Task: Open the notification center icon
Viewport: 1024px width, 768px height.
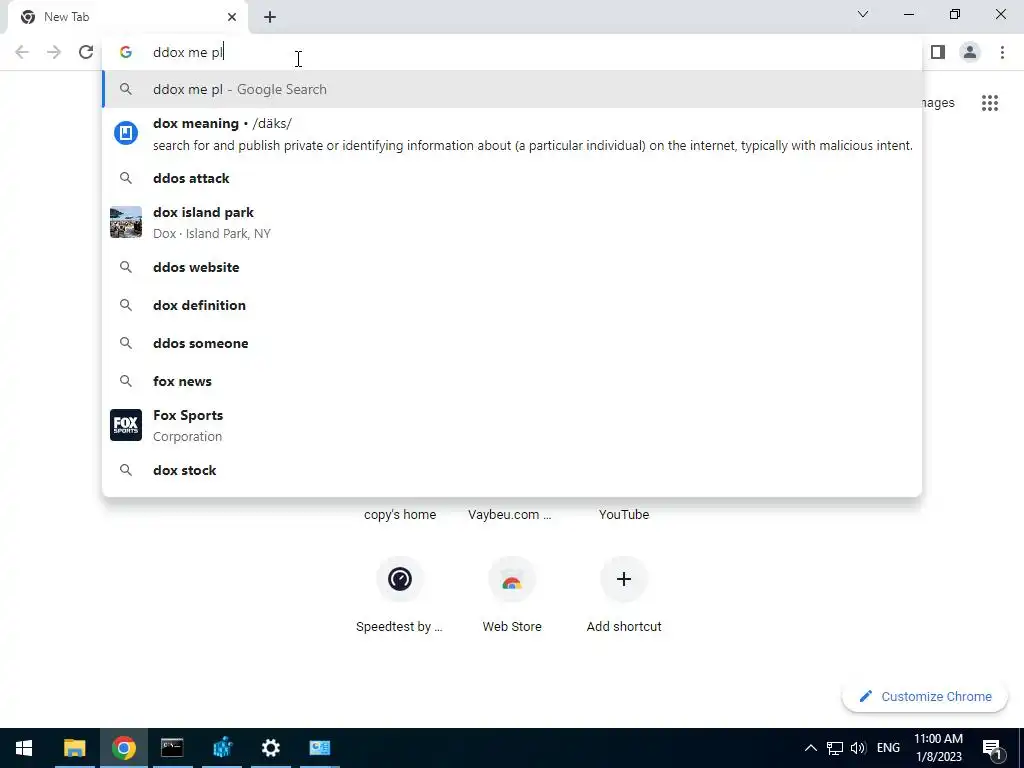Action: [x=993, y=748]
